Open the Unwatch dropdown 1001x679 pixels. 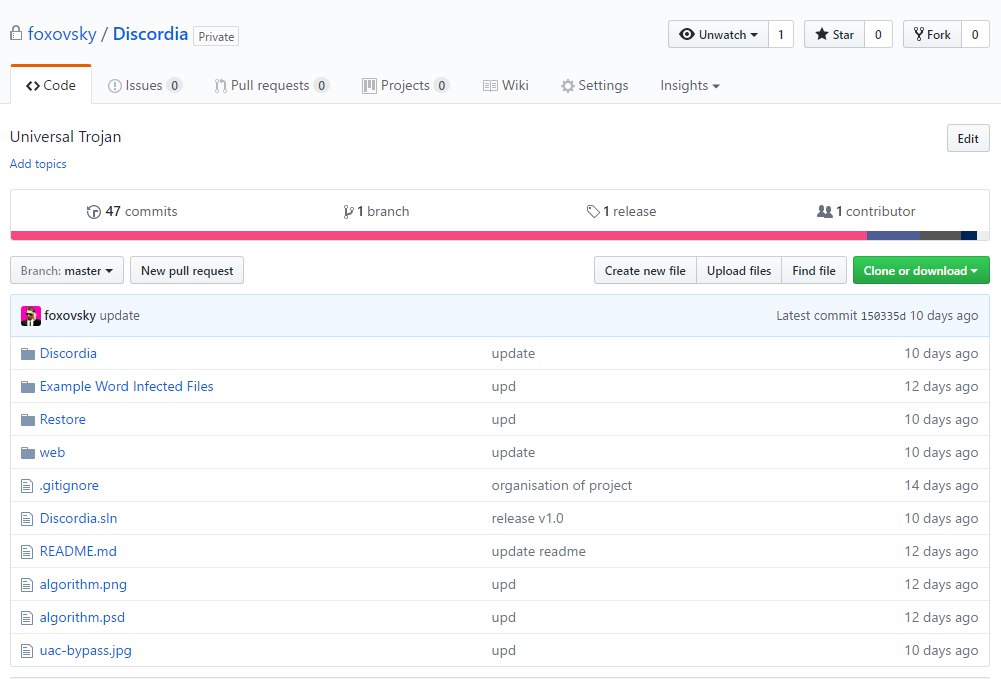[x=718, y=34]
